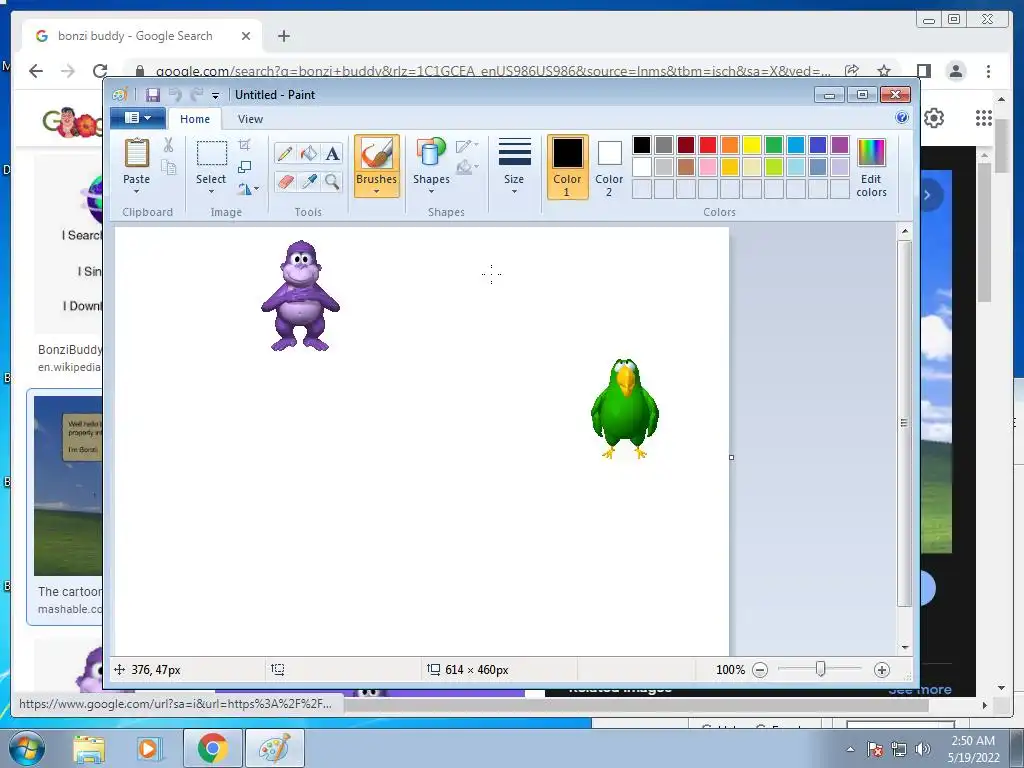Image resolution: width=1024 pixels, height=768 pixels.
Task: Open Google apps grid icon
Action: [x=984, y=118]
